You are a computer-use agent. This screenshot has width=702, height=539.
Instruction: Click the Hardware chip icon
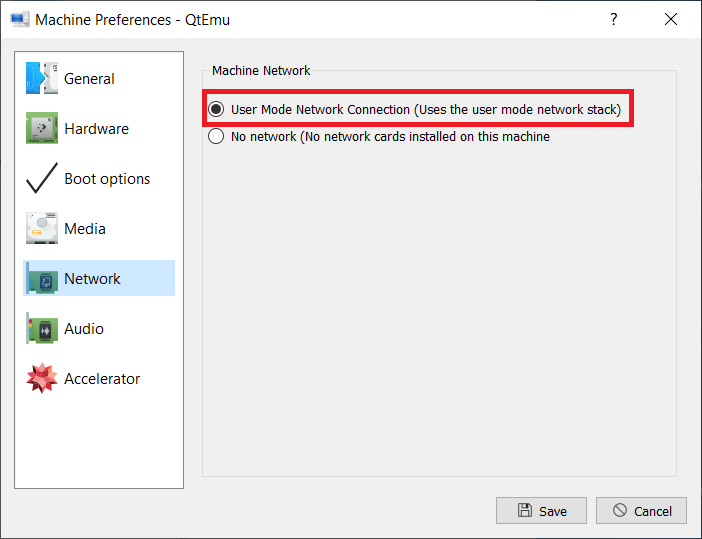(41, 129)
